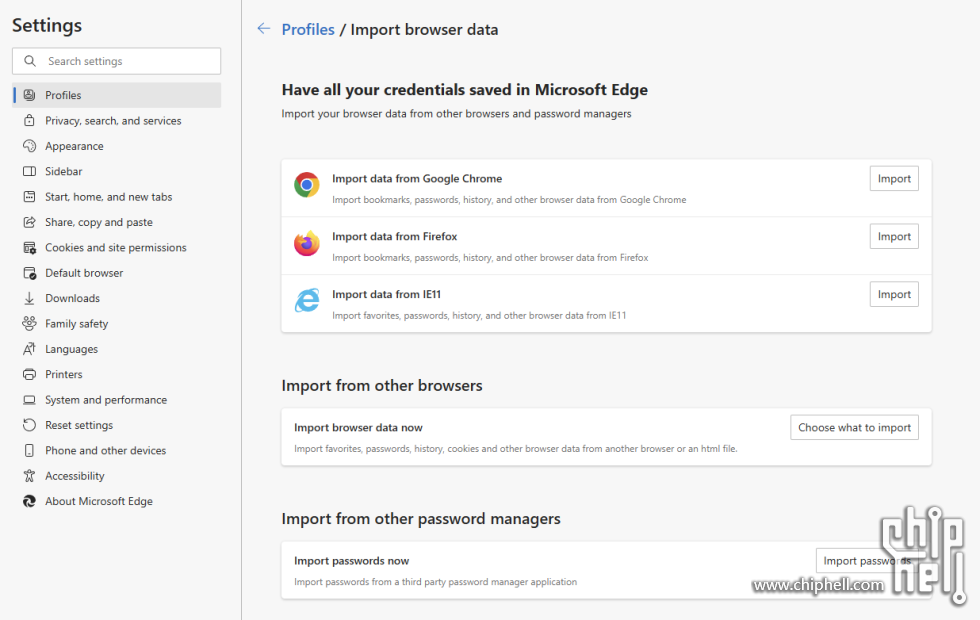Viewport: 980px width, 620px height.
Task: Click the Cookies and site permissions icon
Action: [x=29, y=248]
